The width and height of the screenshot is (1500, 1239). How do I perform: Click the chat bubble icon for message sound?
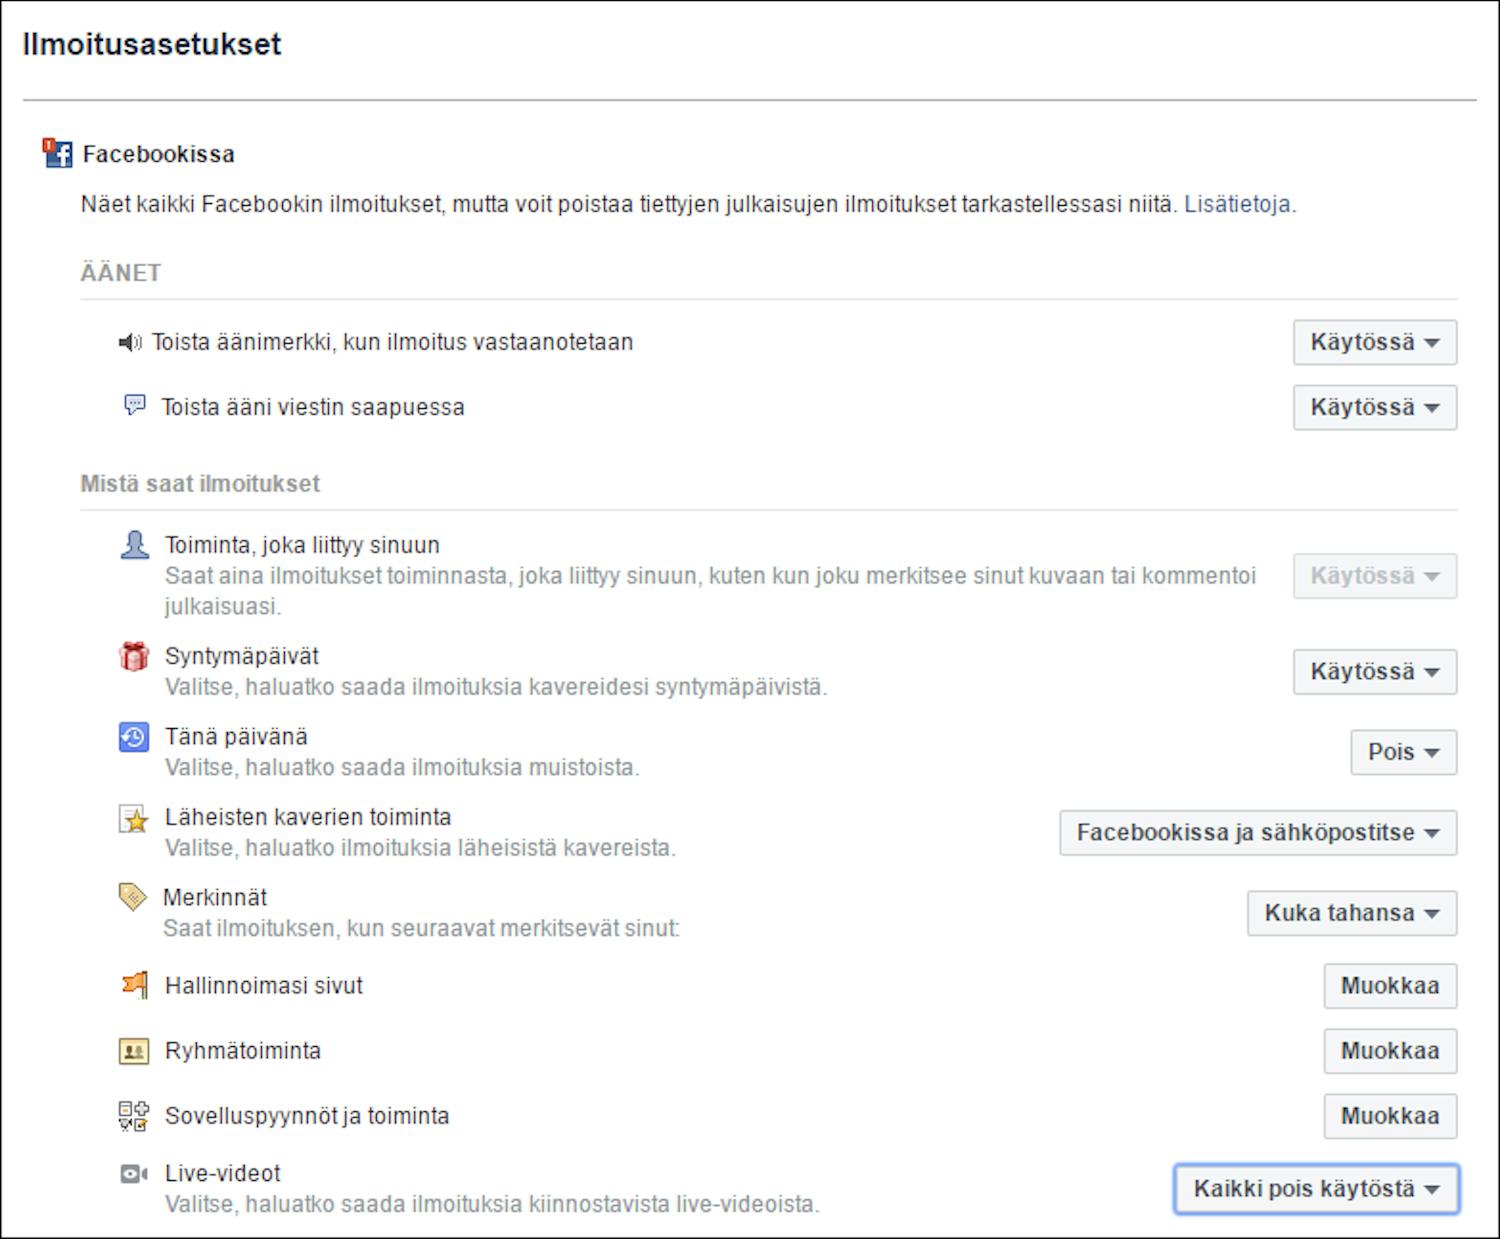click(131, 406)
